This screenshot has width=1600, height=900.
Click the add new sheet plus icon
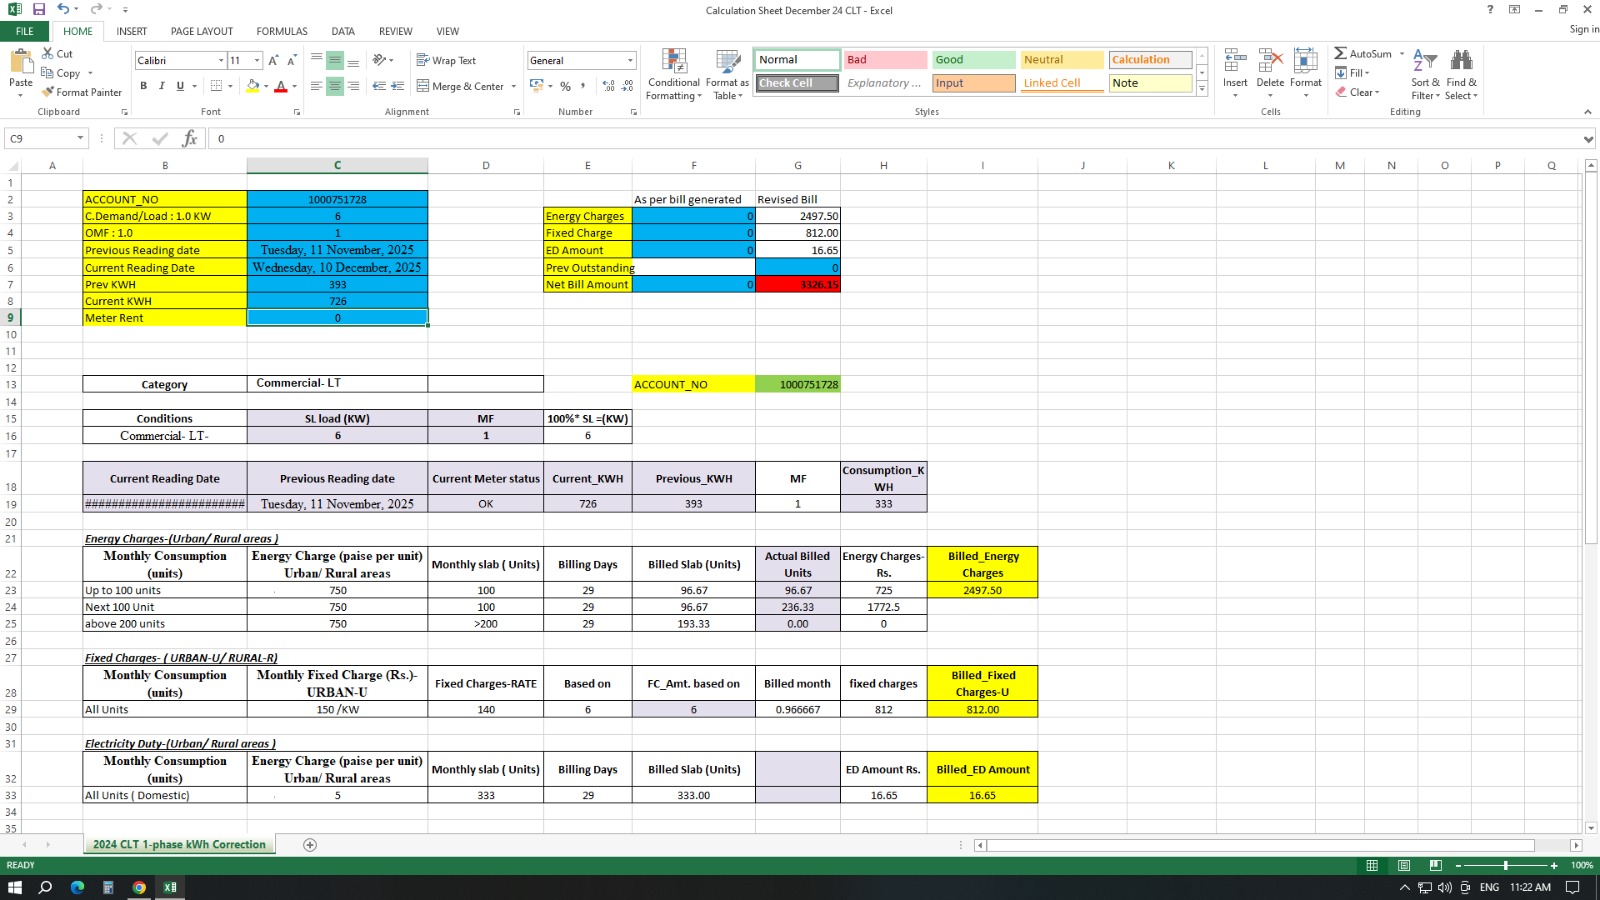coord(310,845)
